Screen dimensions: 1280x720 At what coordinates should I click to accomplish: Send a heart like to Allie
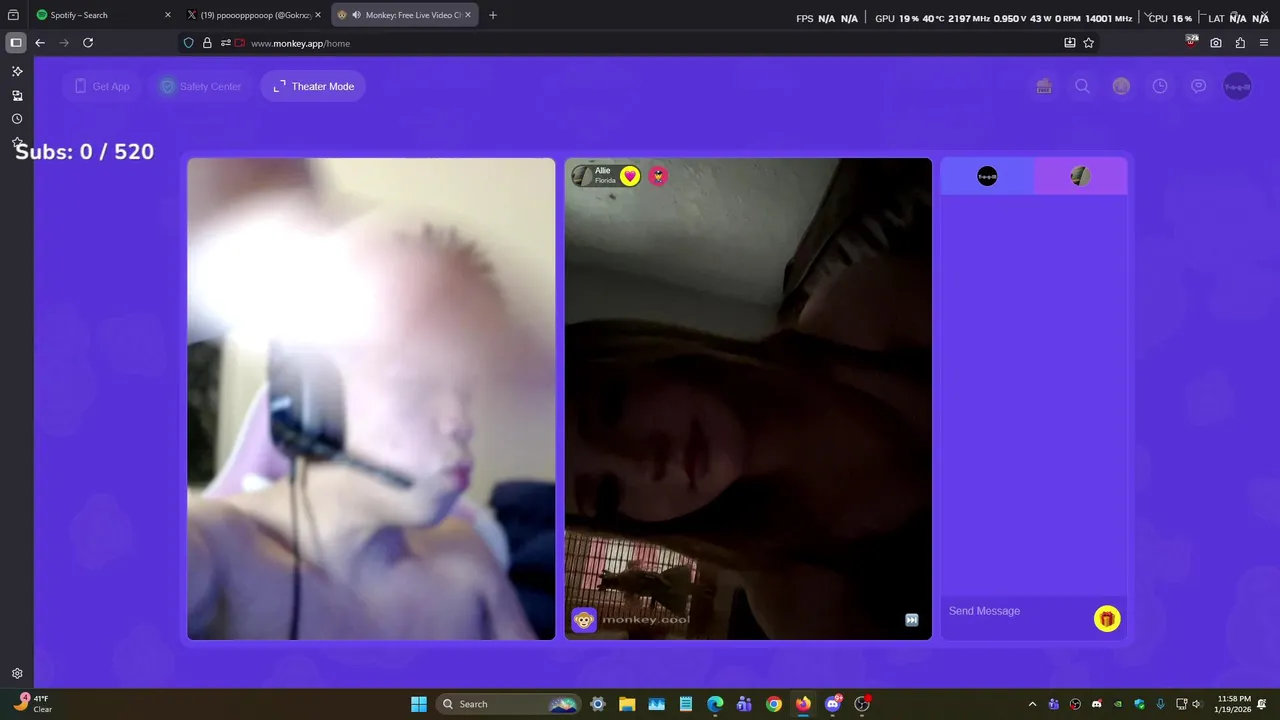[630, 176]
